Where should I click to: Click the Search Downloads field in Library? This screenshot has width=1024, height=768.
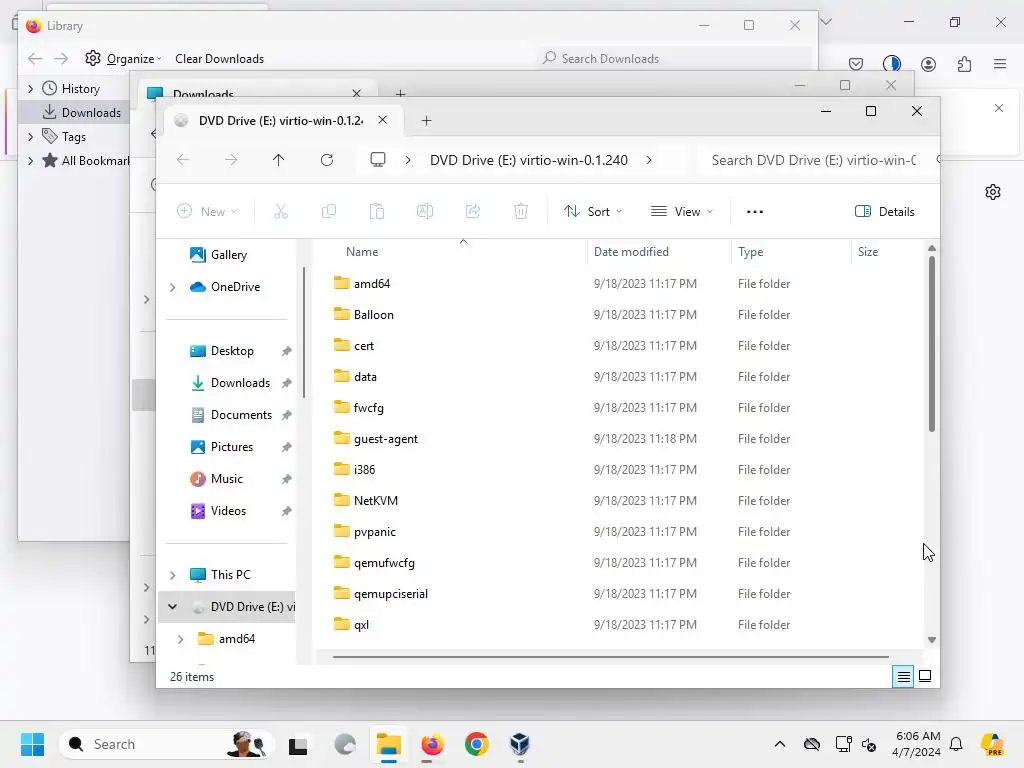click(x=673, y=59)
